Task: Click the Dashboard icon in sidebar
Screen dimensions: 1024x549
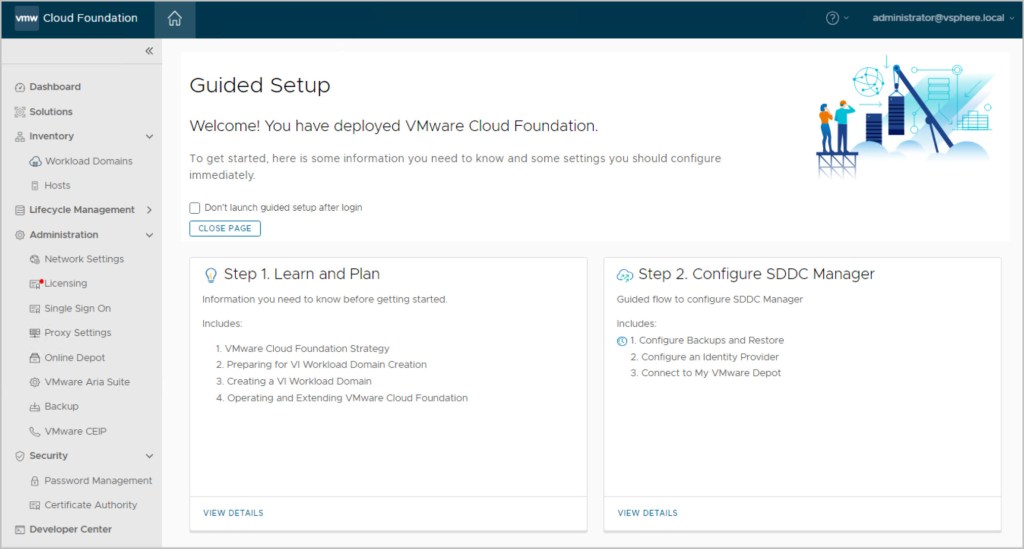Action: pyautogui.click(x=20, y=87)
